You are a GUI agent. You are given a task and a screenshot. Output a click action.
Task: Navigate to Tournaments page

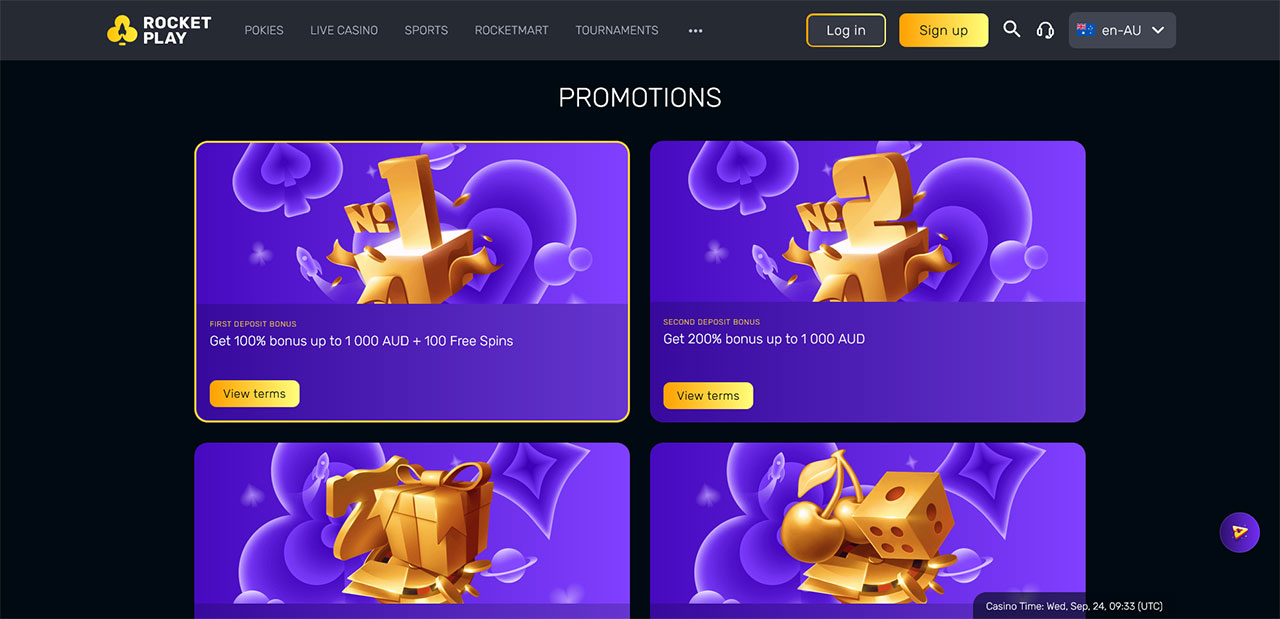[x=617, y=30]
